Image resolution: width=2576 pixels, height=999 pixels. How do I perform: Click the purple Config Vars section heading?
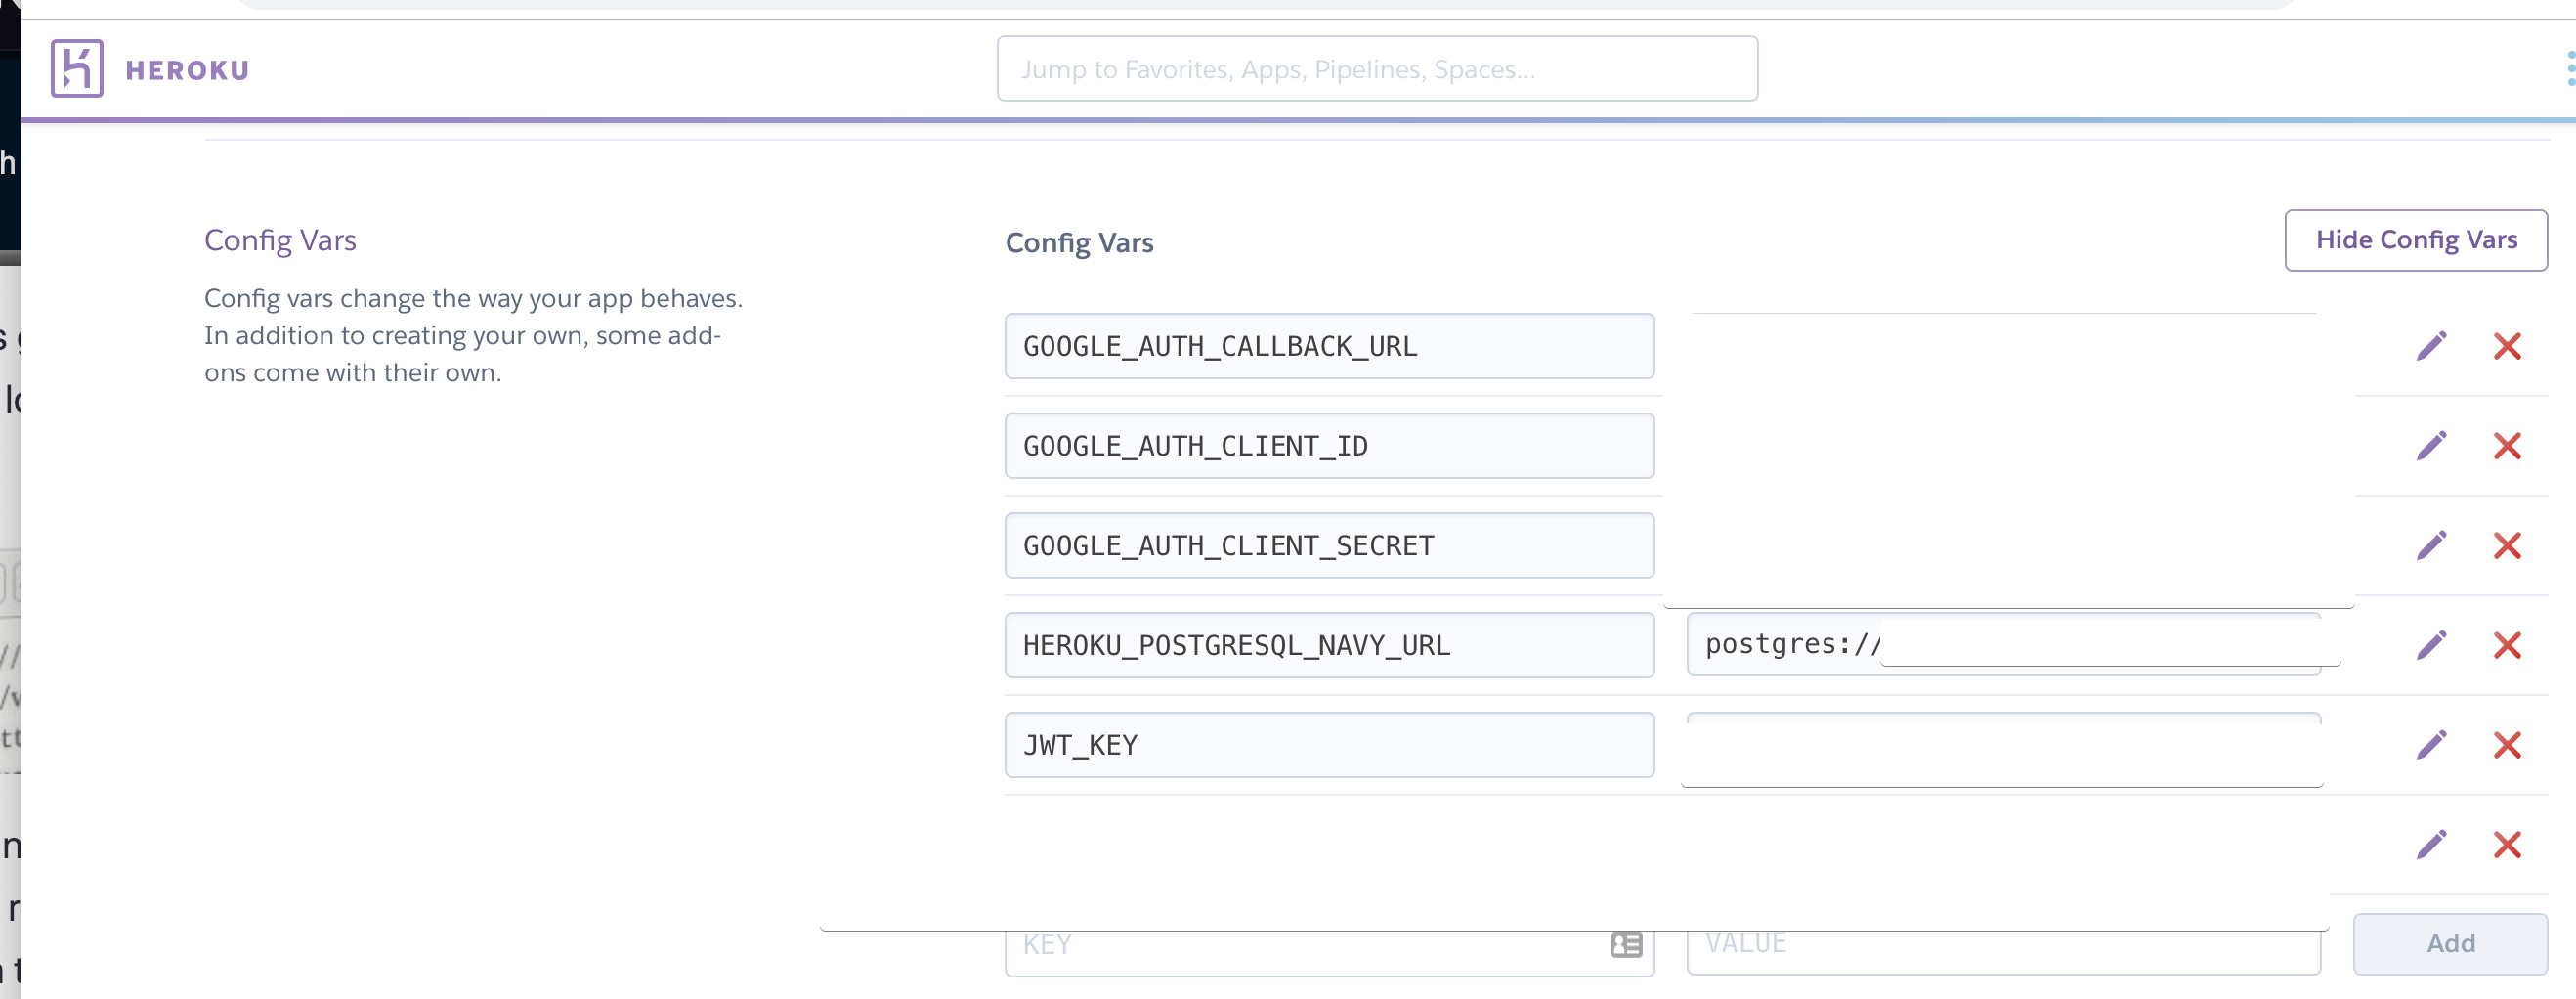coord(280,241)
